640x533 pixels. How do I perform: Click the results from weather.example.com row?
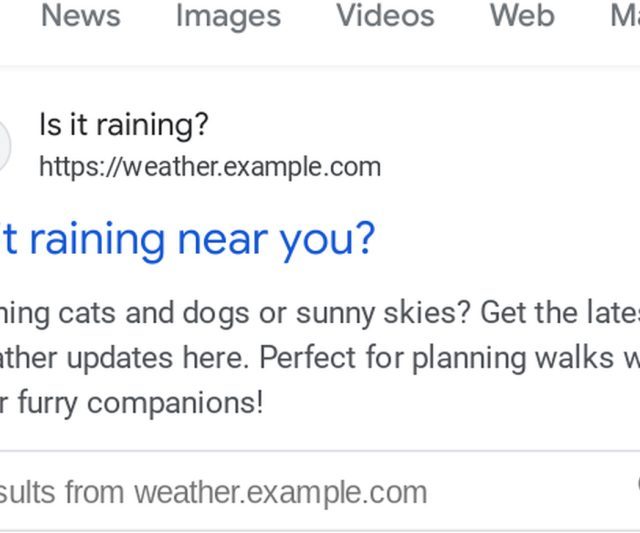click(x=320, y=492)
